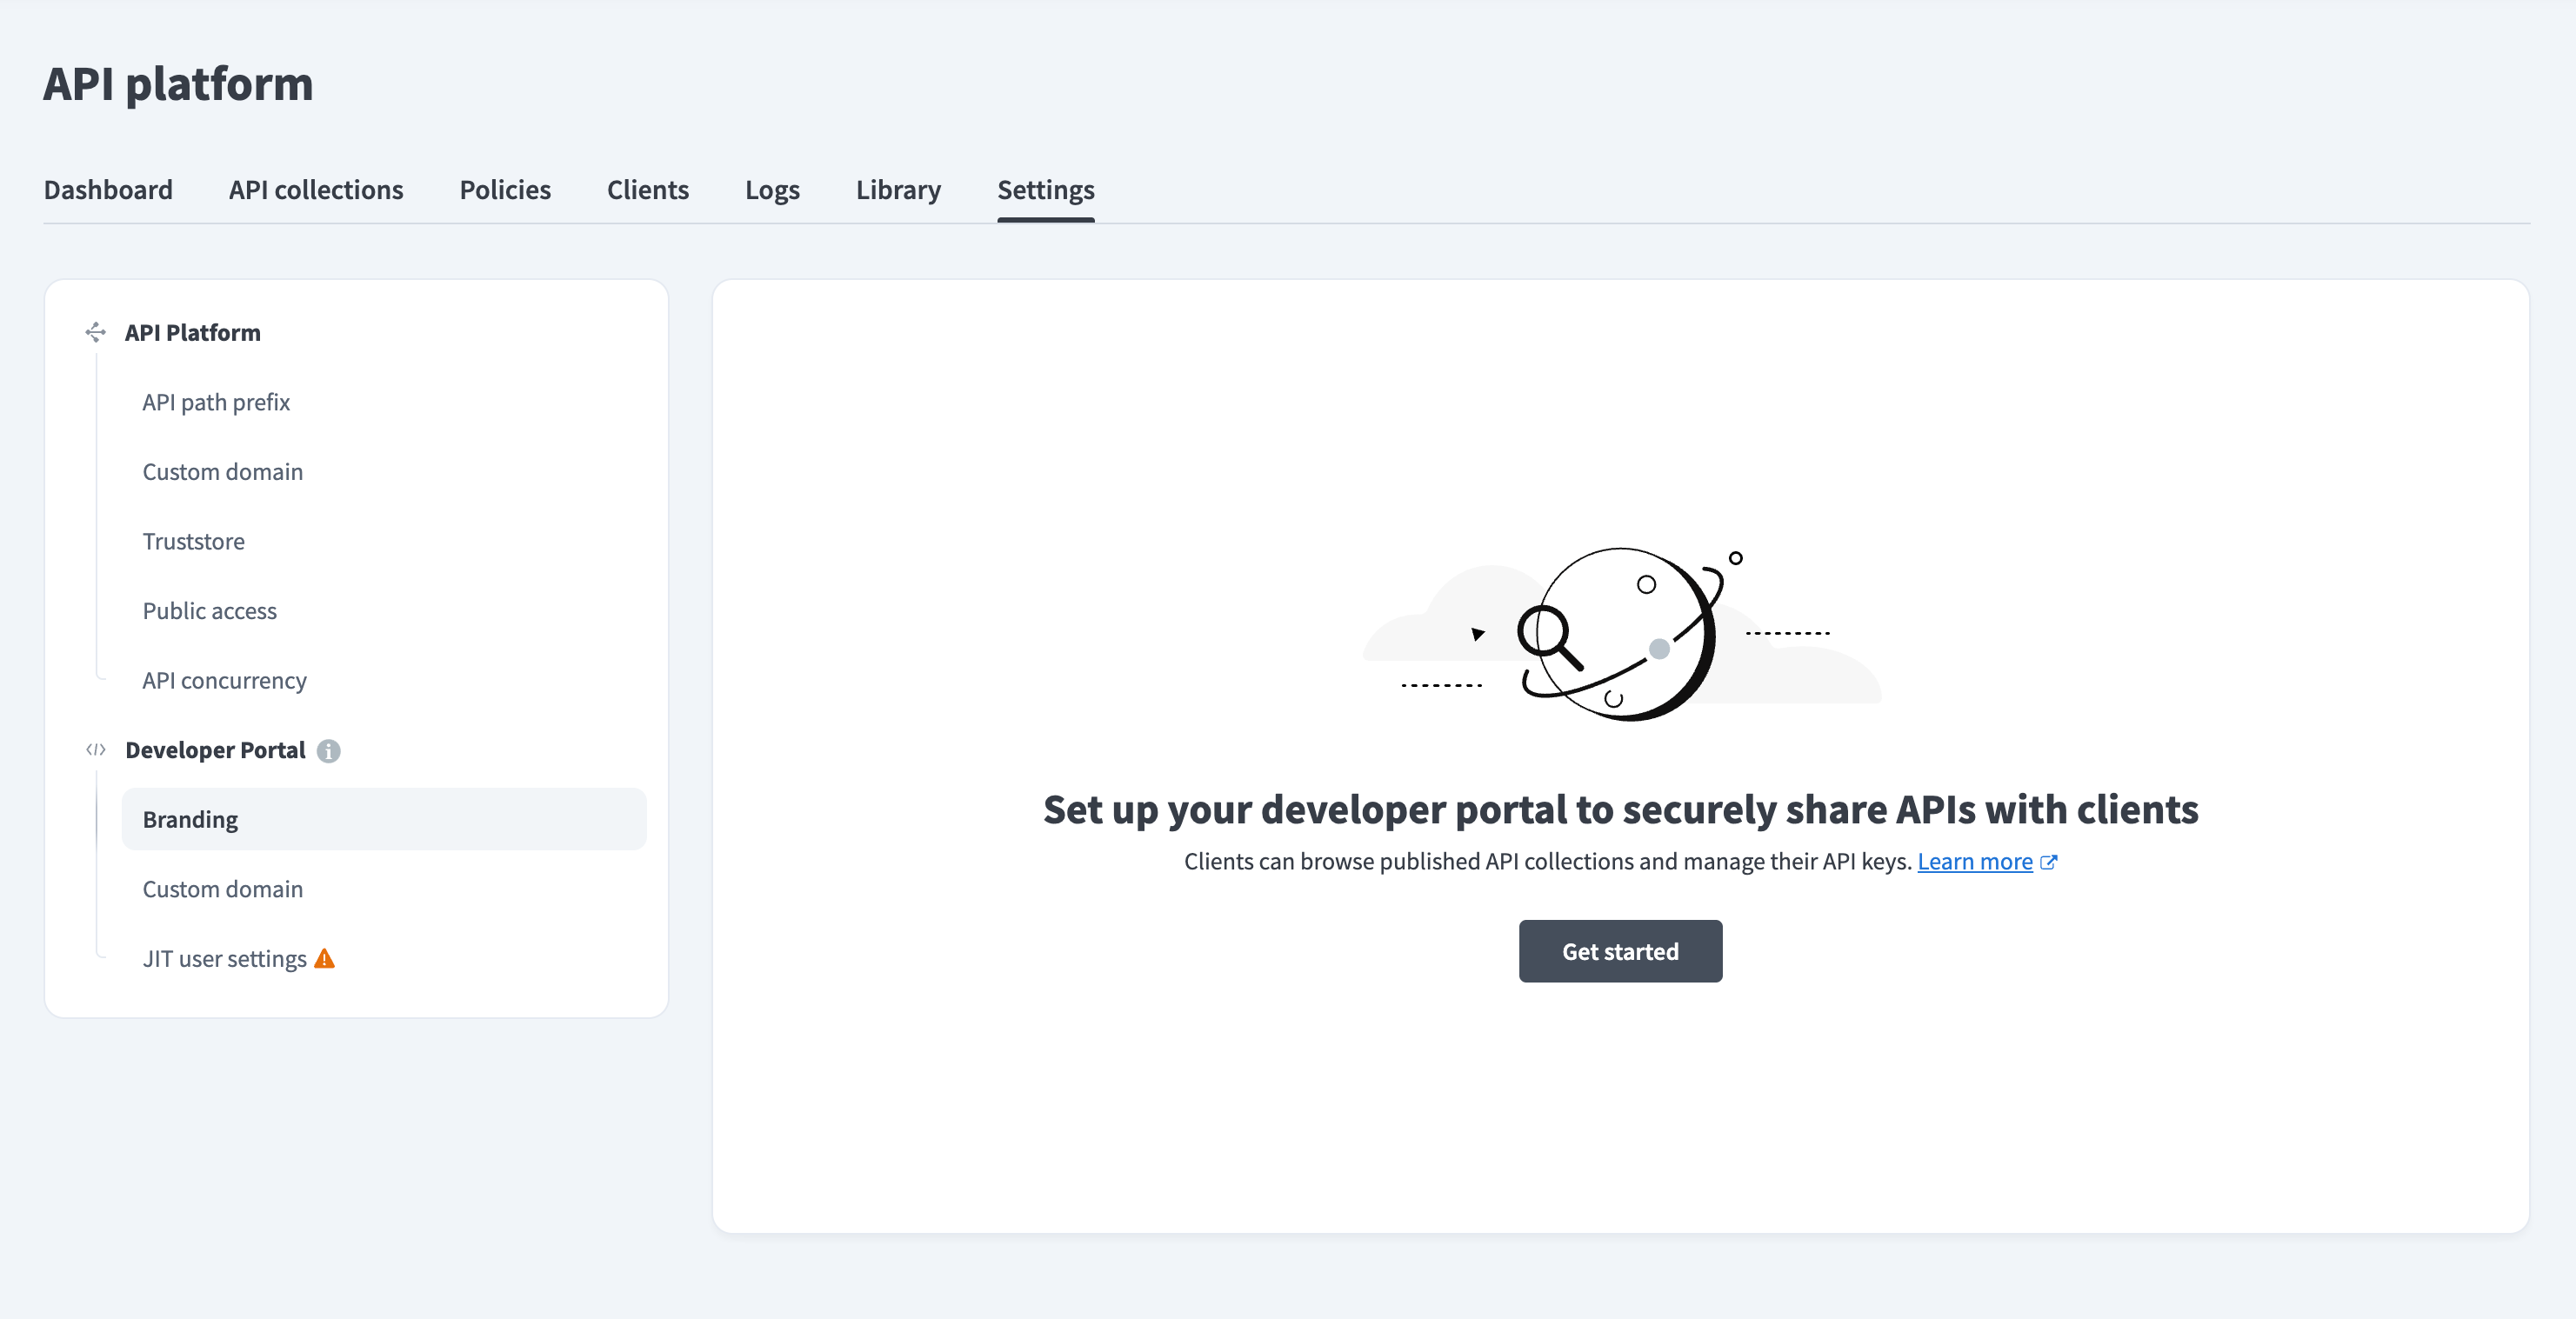Open Custom domain under API Platform

click(x=223, y=471)
